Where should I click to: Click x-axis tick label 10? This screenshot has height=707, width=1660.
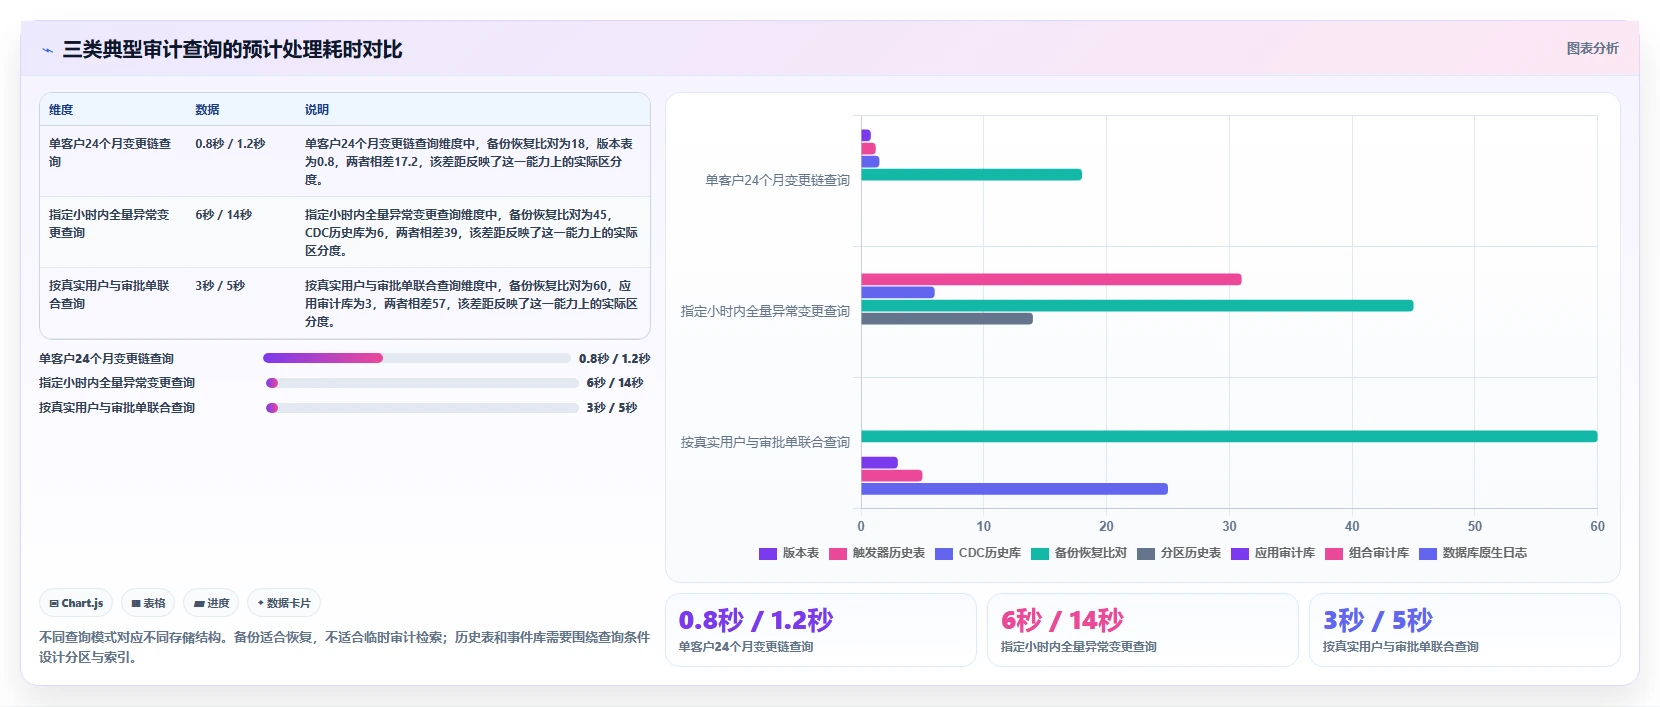[984, 526]
